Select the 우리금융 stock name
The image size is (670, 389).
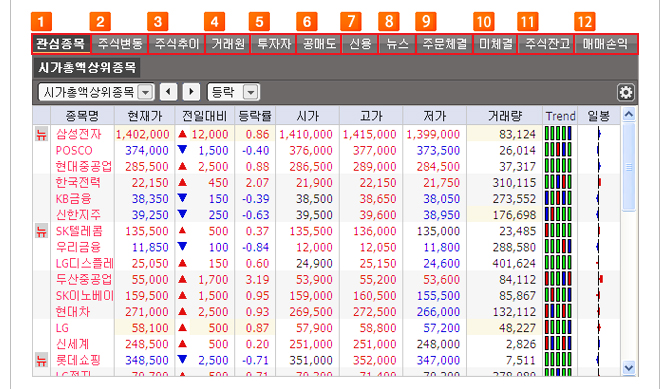coord(78,247)
